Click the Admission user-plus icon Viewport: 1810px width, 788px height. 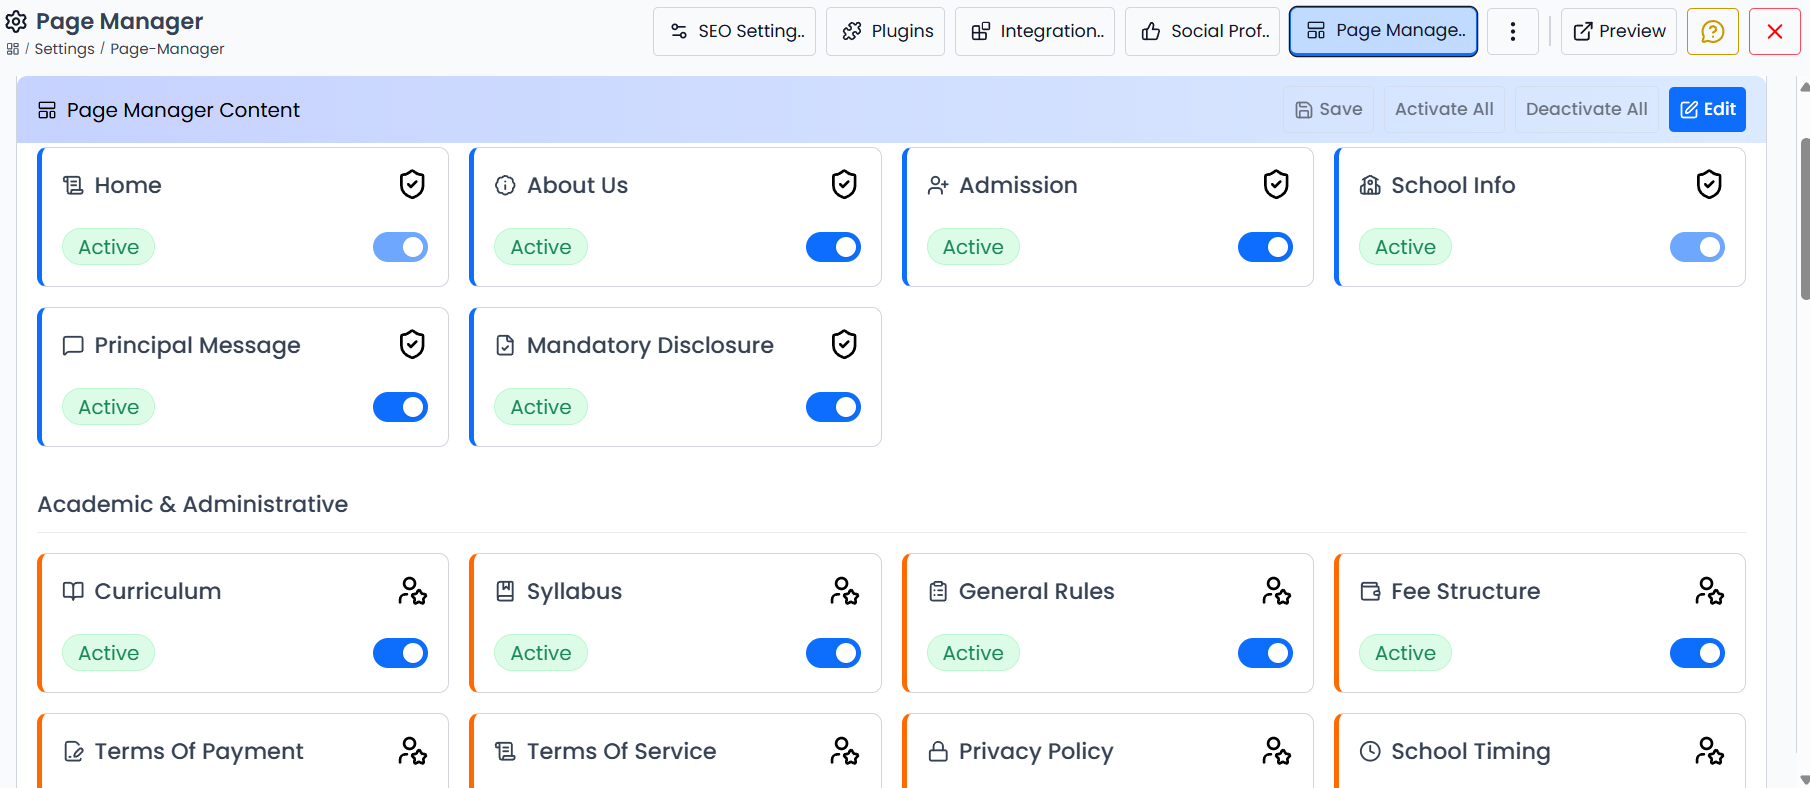coord(938,185)
